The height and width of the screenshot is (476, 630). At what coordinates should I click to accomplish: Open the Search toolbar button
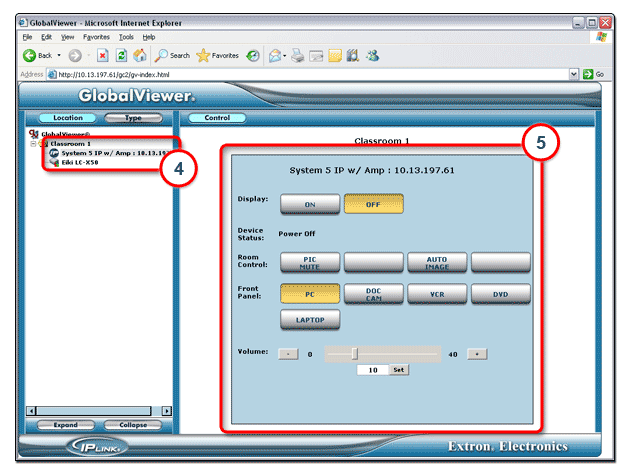click(172, 55)
